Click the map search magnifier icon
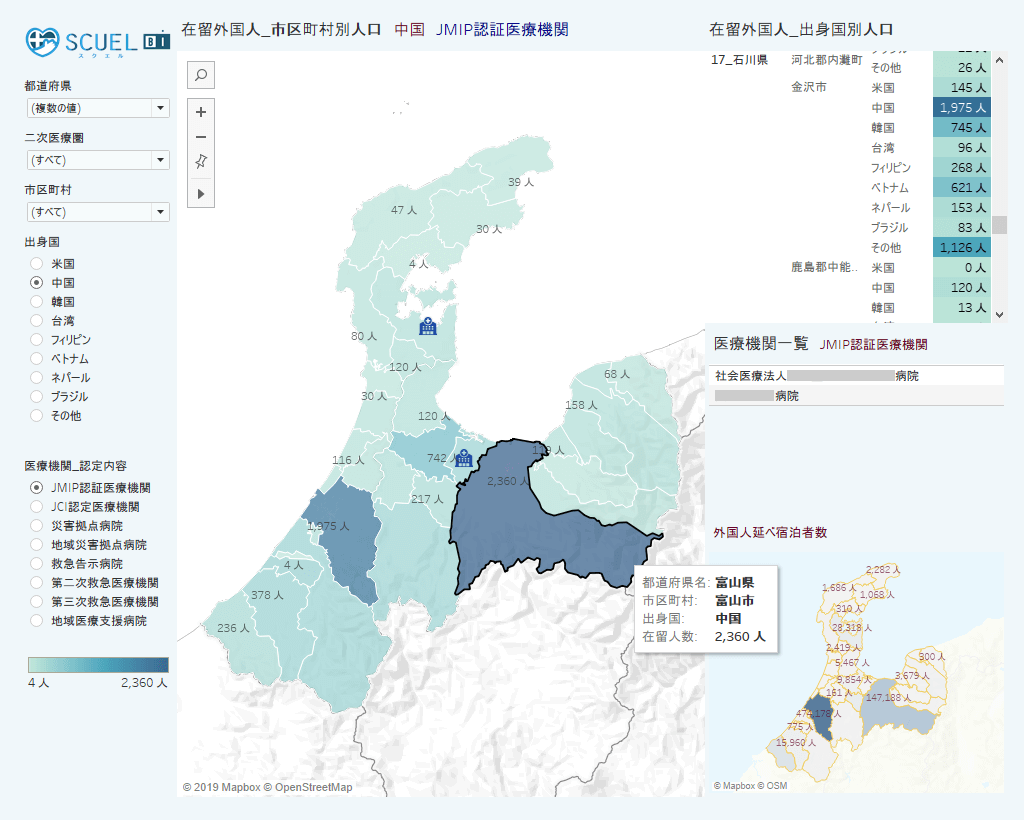 pos(200,75)
